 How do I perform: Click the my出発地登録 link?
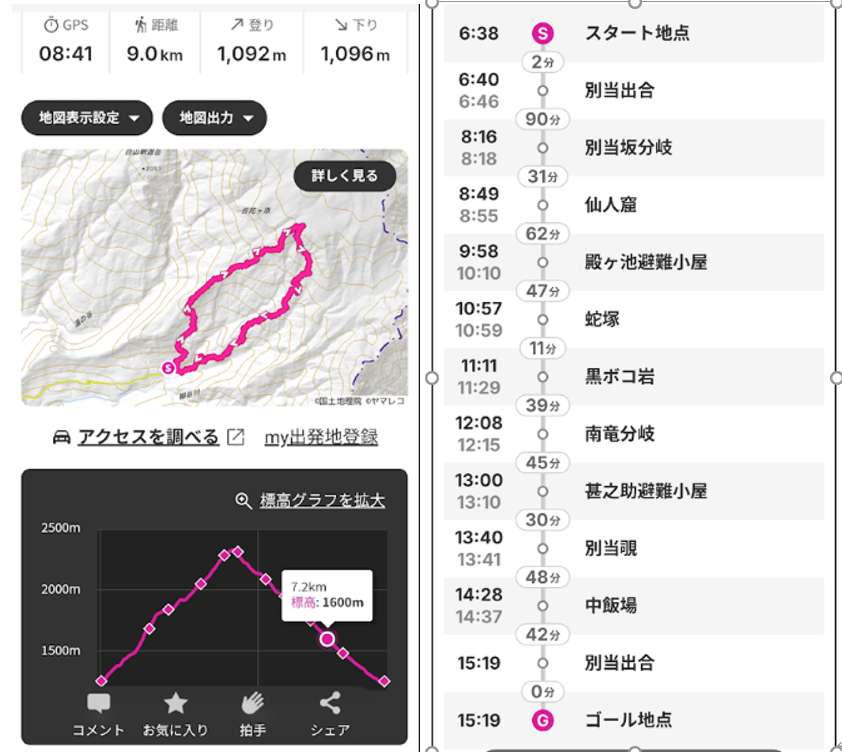click(x=321, y=437)
